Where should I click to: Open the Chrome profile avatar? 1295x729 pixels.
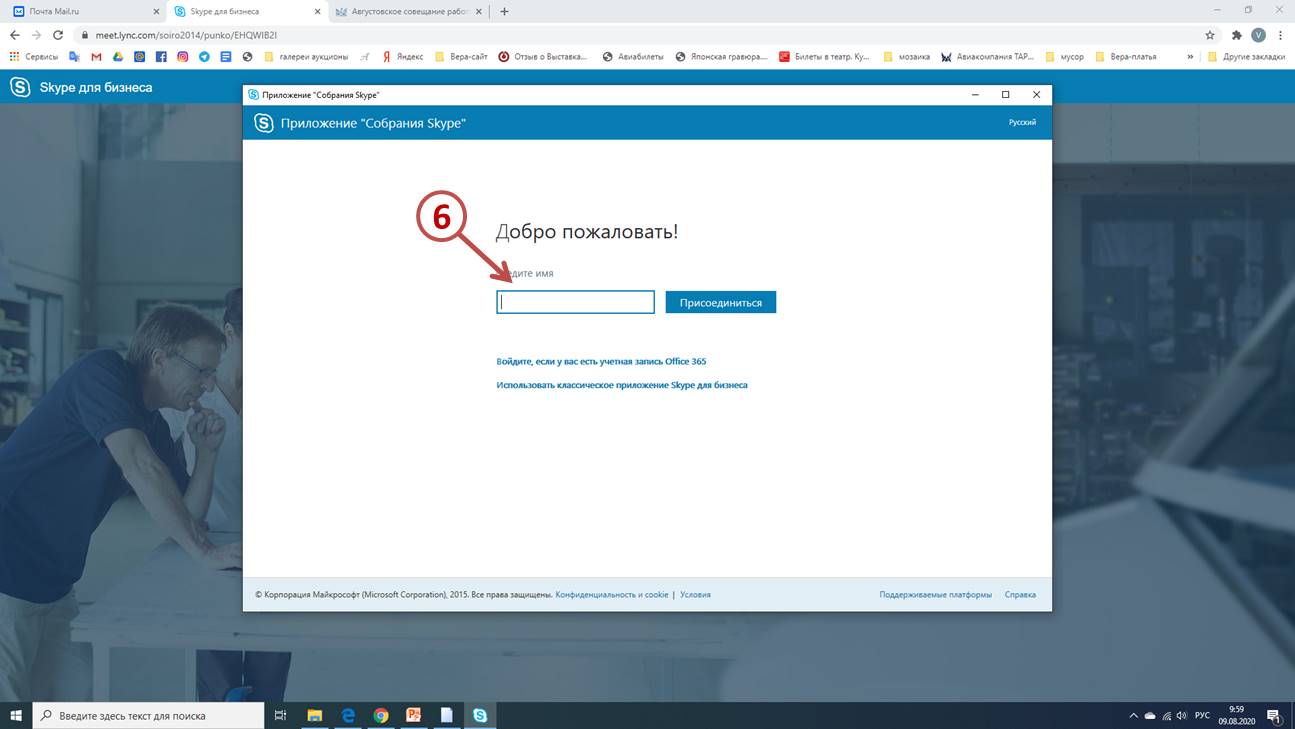point(1258,35)
